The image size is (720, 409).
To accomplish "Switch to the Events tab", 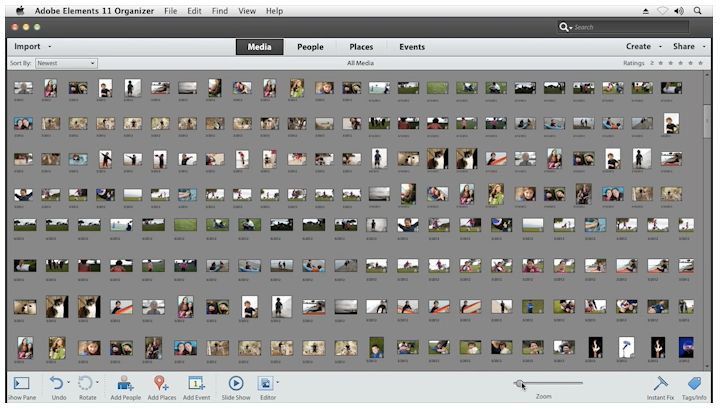I will (x=412, y=47).
